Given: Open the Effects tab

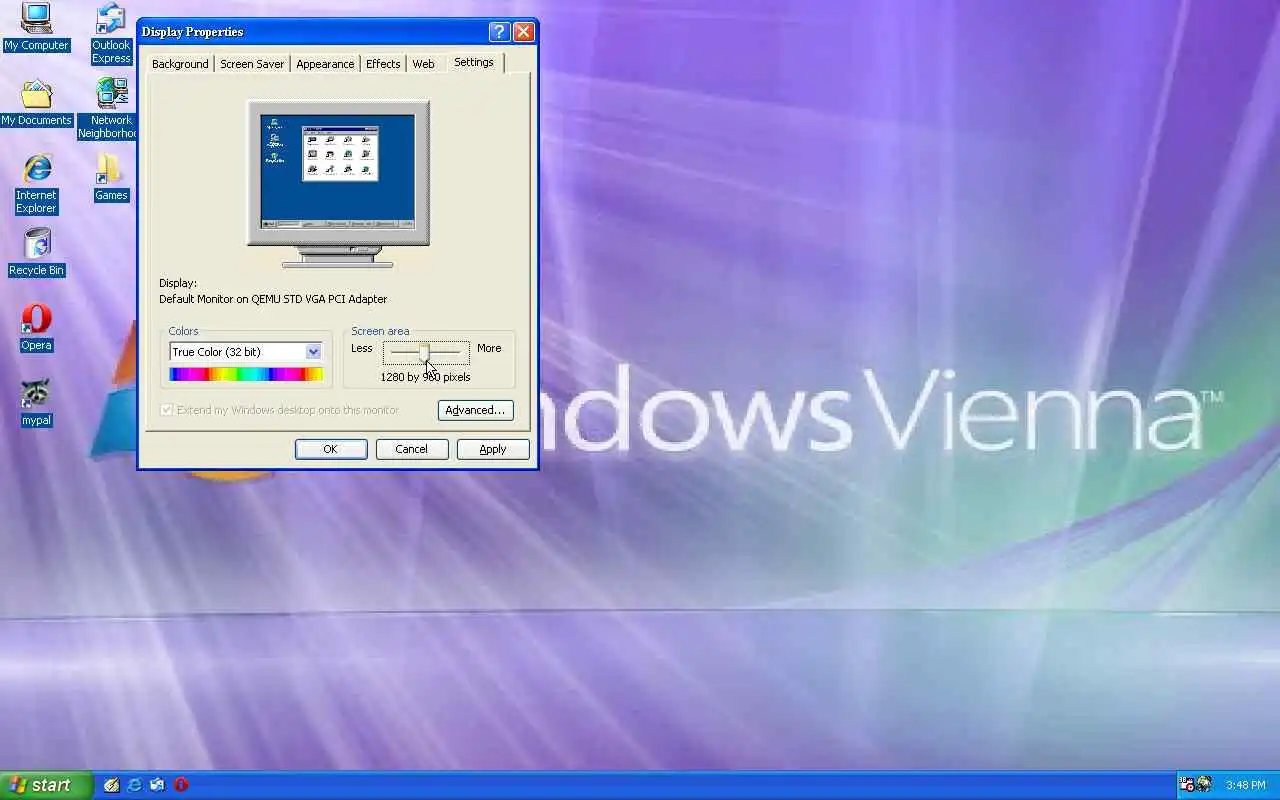Looking at the screenshot, I should coord(383,64).
